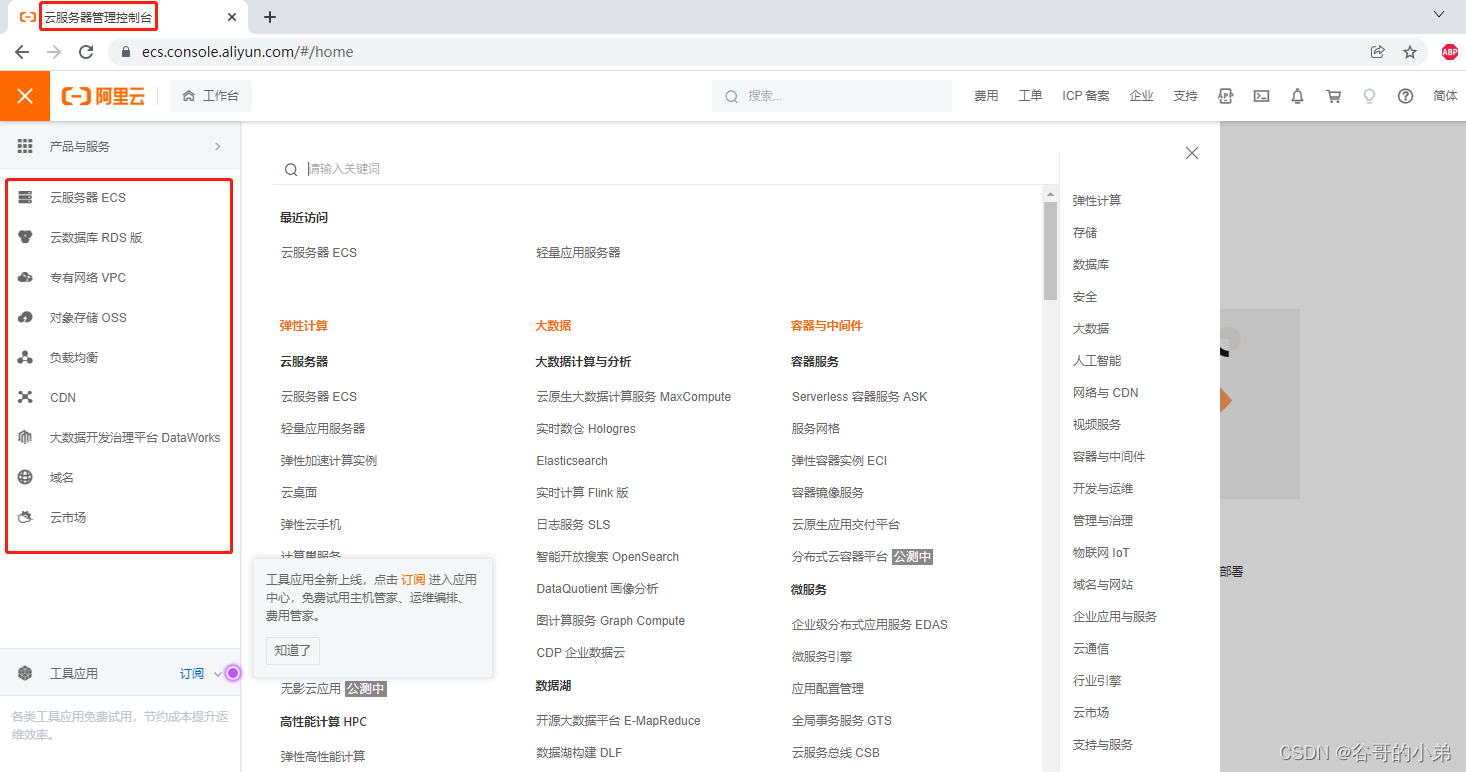1466x772 pixels.
Task: Close the product panel with X
Action: pos(1192,153)
